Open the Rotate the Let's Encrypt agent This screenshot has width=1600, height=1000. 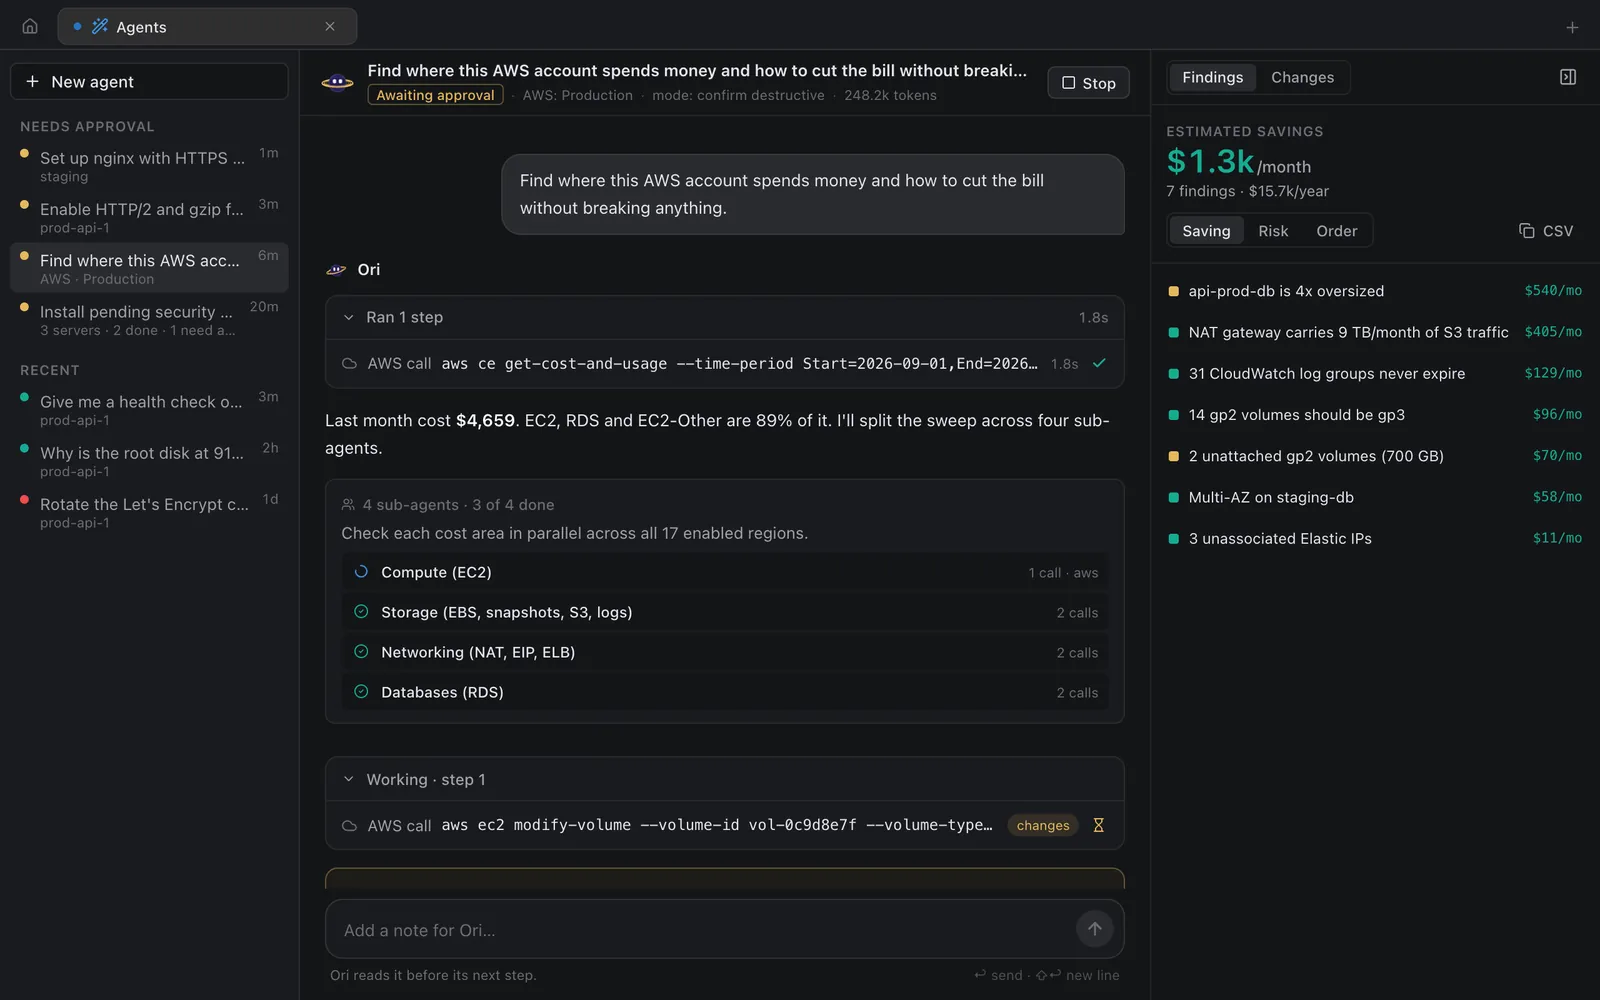click(149, 512)
